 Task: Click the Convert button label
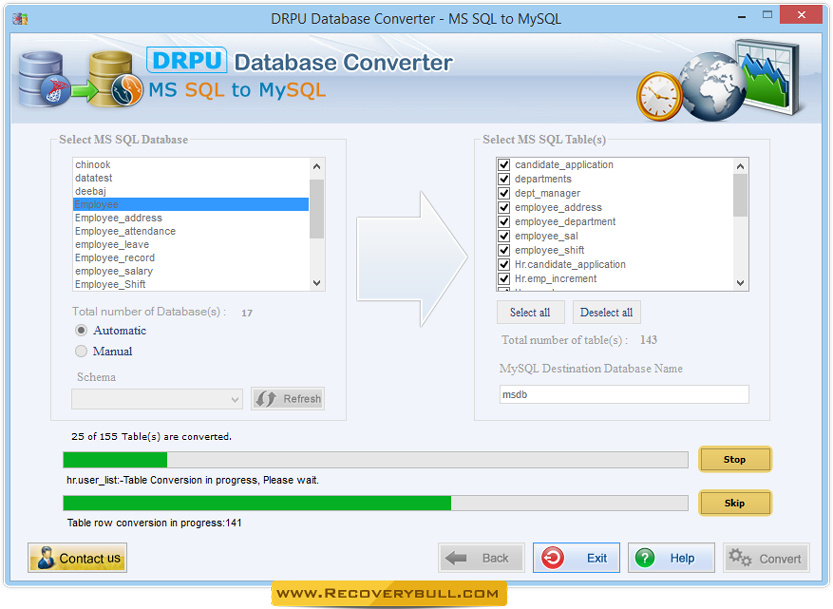coord(780,559)
